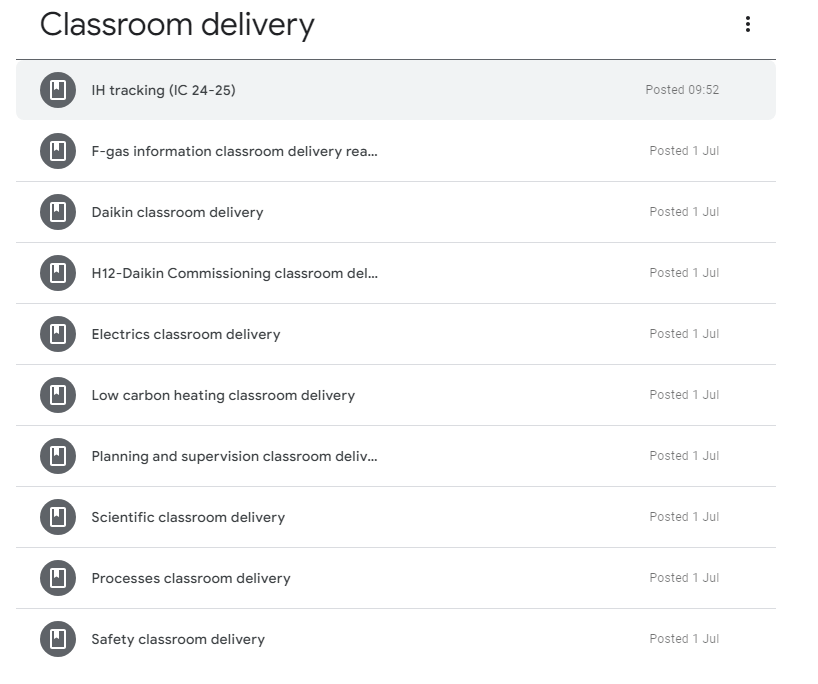This screenshot has width=818, height=684.
Task: Open the three-dot topic options menu
Action: coord(747,25)
